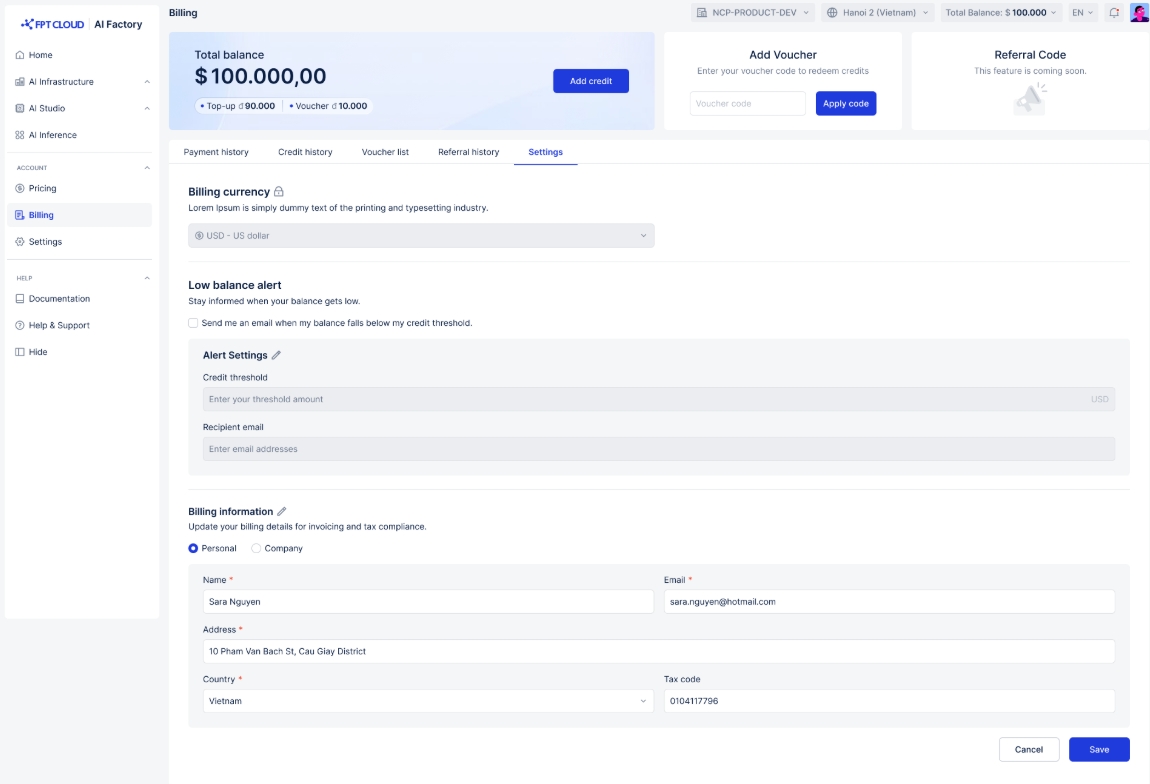
Task: Click the Voucher code input field
Action: tap(747, 104)
